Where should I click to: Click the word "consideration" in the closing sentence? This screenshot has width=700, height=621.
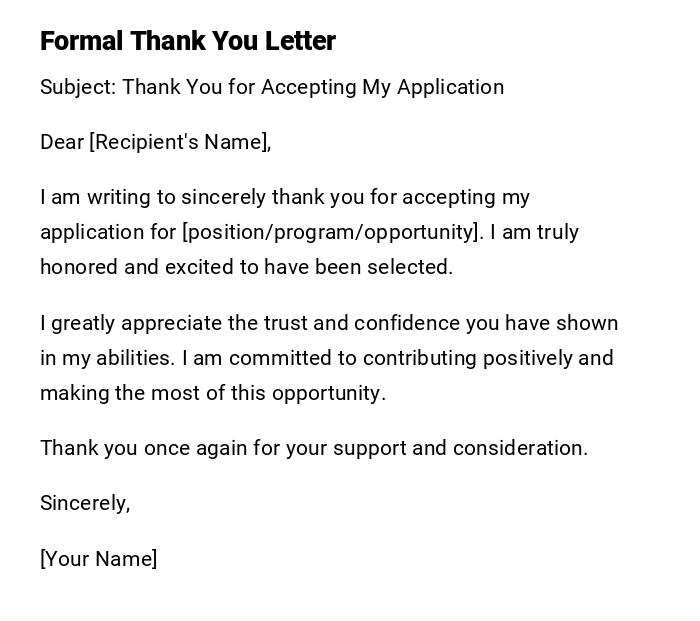coord(519,448)
